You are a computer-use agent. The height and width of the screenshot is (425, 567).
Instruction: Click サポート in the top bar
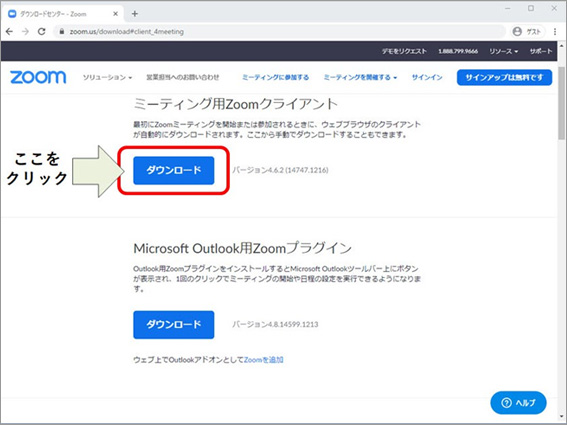[541, 51]
